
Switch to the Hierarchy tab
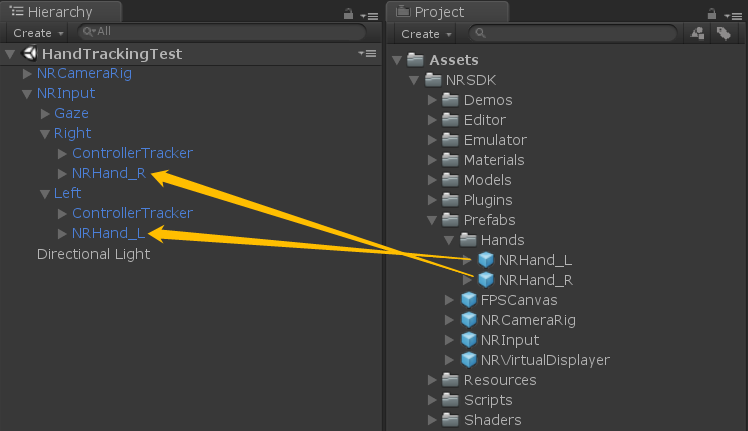click(61, 12)
